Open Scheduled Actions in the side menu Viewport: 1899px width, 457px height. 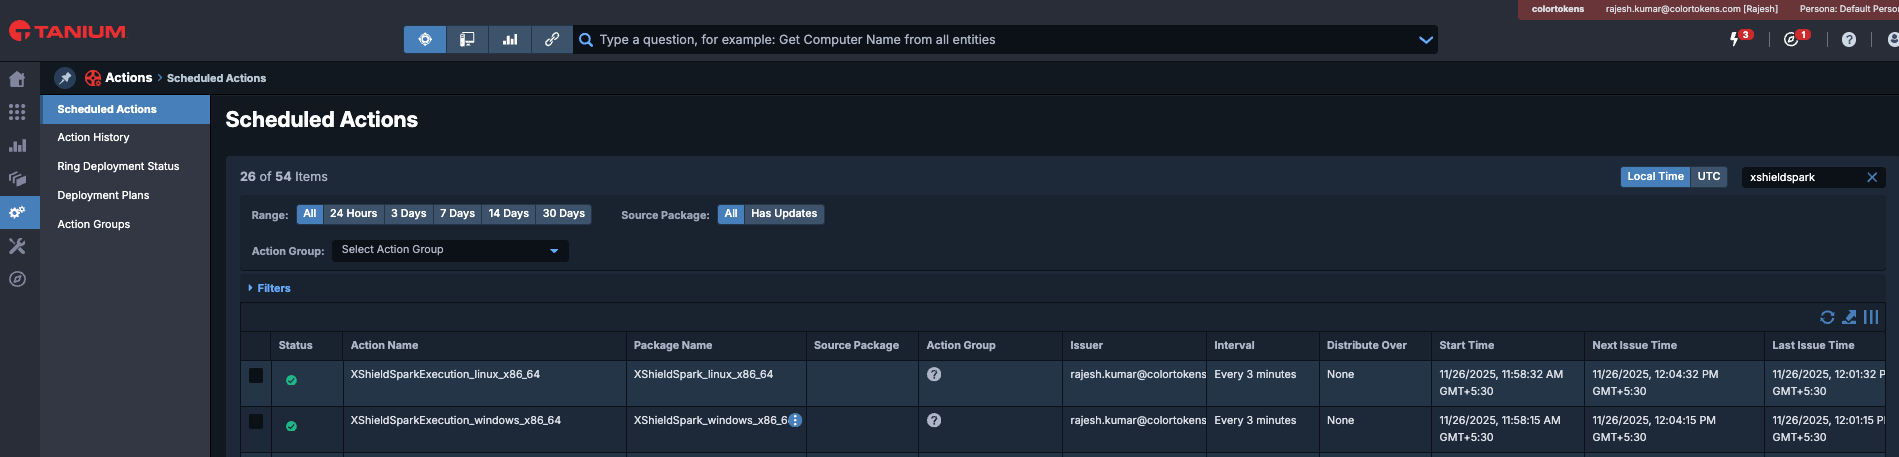click(x=125, y=109)
